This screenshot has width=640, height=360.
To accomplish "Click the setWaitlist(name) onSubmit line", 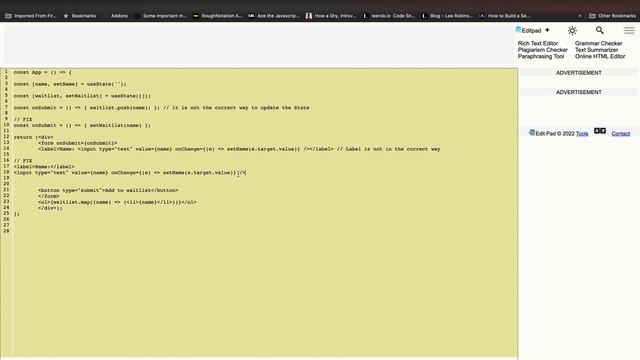I will (82, 125).
